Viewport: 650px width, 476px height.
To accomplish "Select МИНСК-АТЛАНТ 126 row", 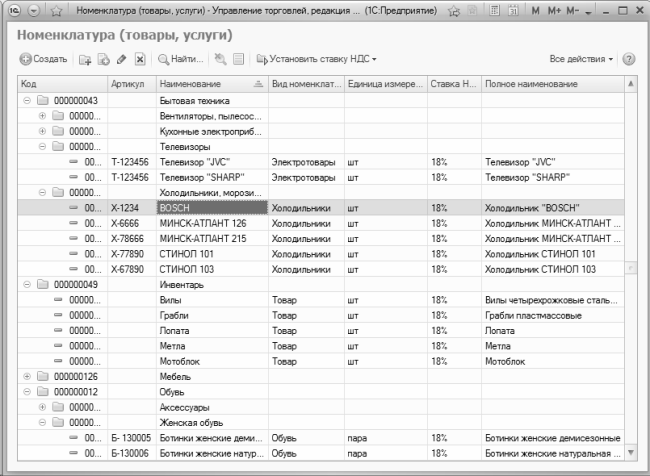I will pos(321,223).
